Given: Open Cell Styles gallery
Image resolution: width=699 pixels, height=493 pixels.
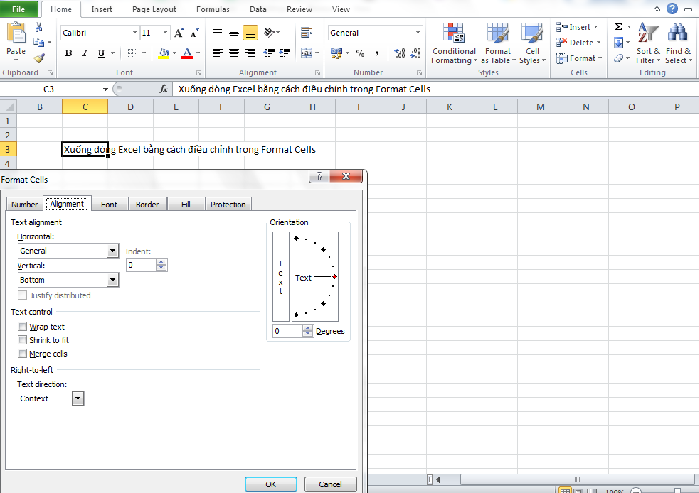Looking at the screenshot, I should tap(532, 43).
